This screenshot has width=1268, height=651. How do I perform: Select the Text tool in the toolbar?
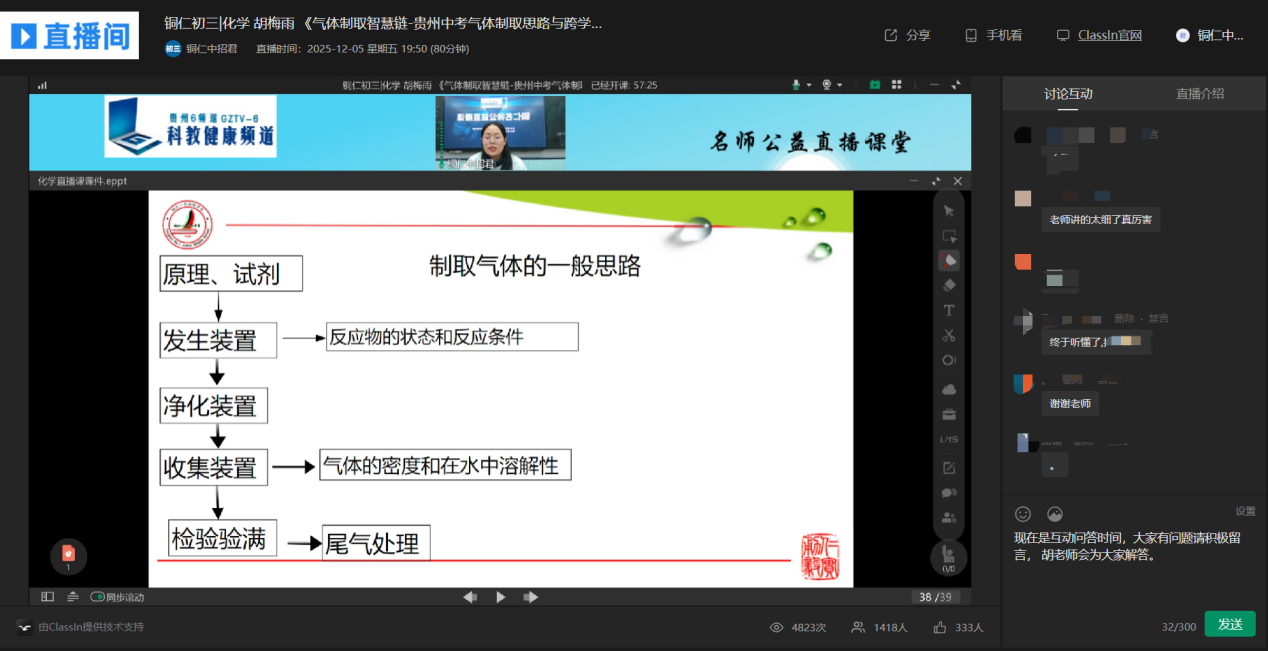tap(949, 310)
